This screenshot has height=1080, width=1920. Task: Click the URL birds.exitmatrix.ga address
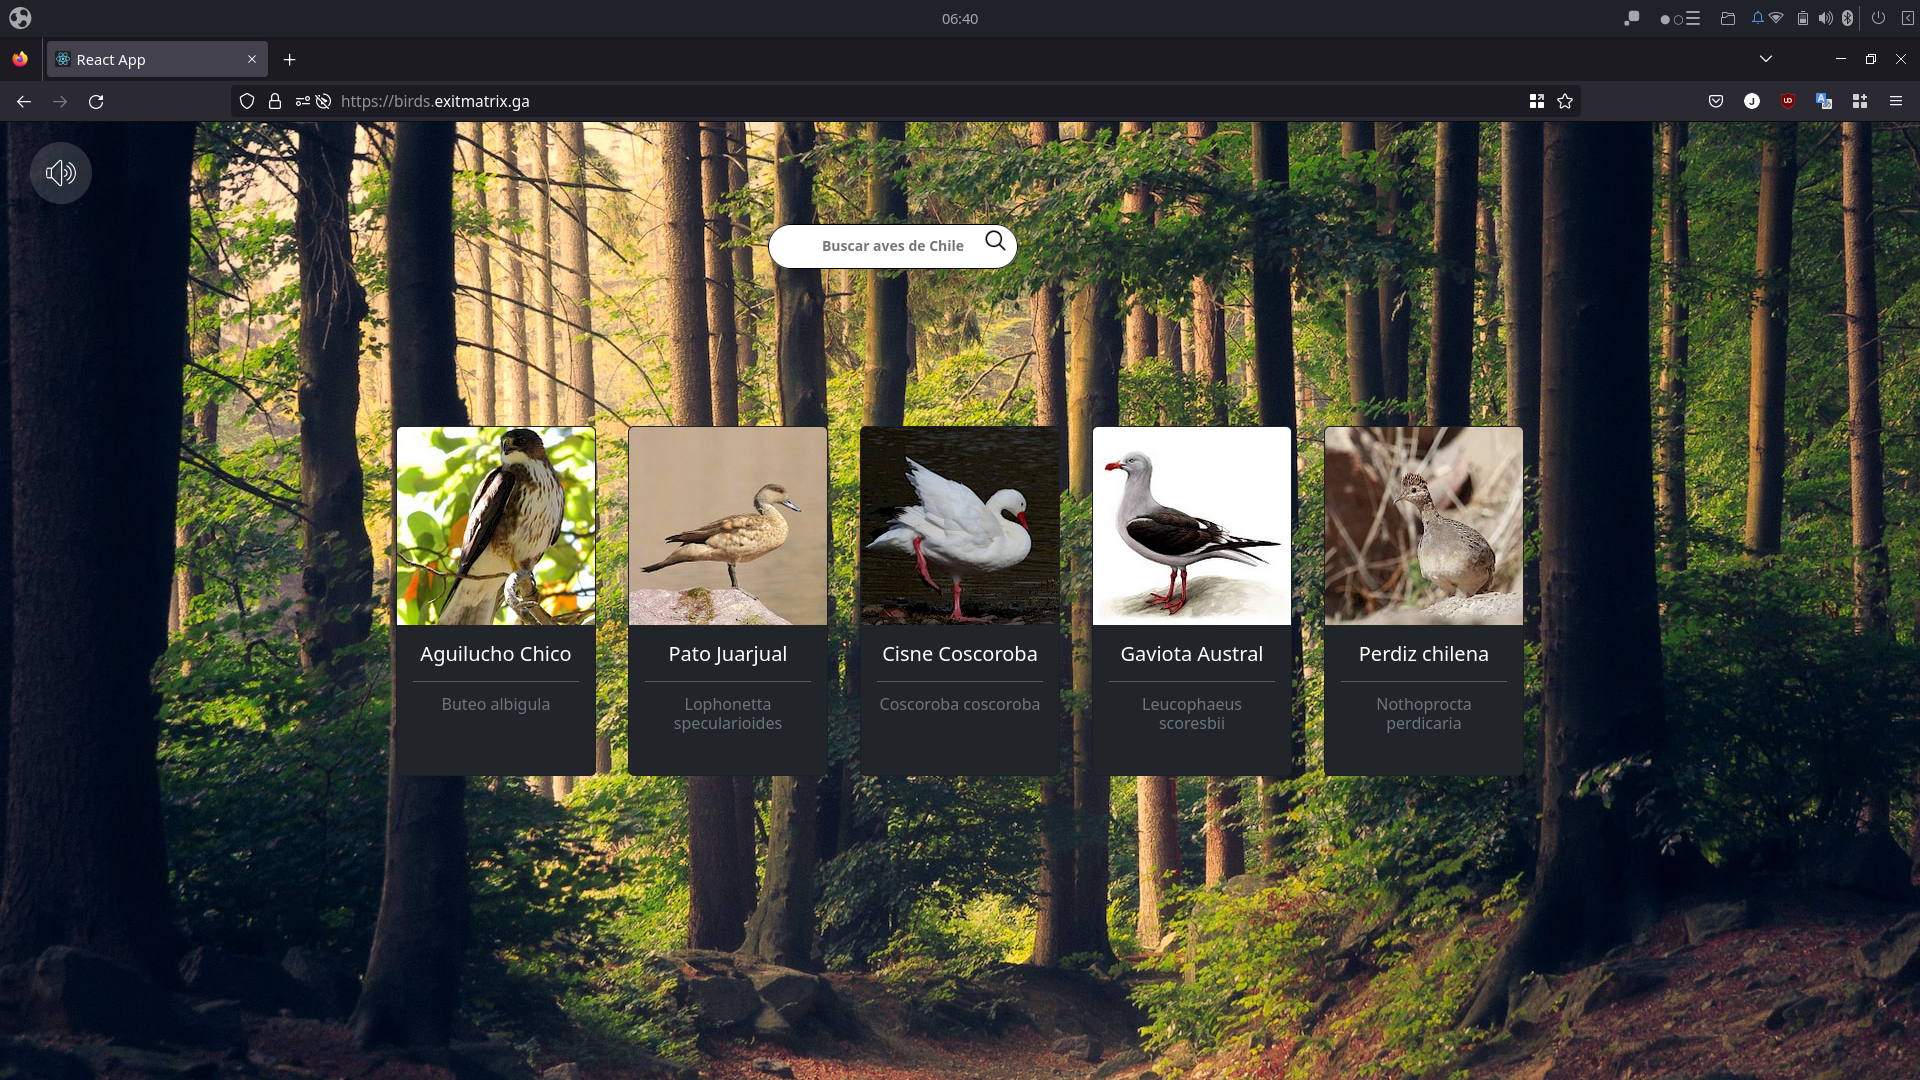pyautogui.click(x=435, y=101)
